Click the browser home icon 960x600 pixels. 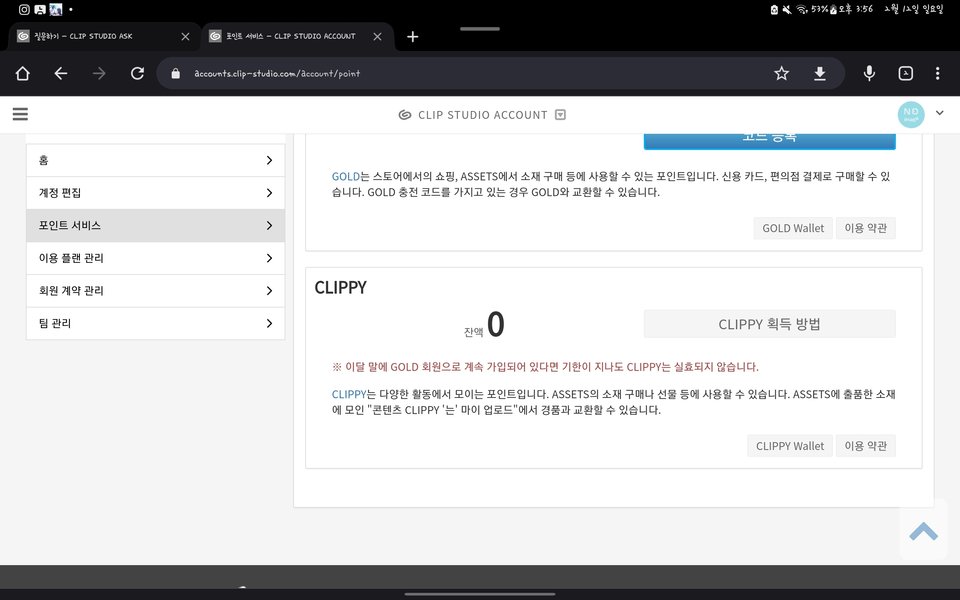22,73
